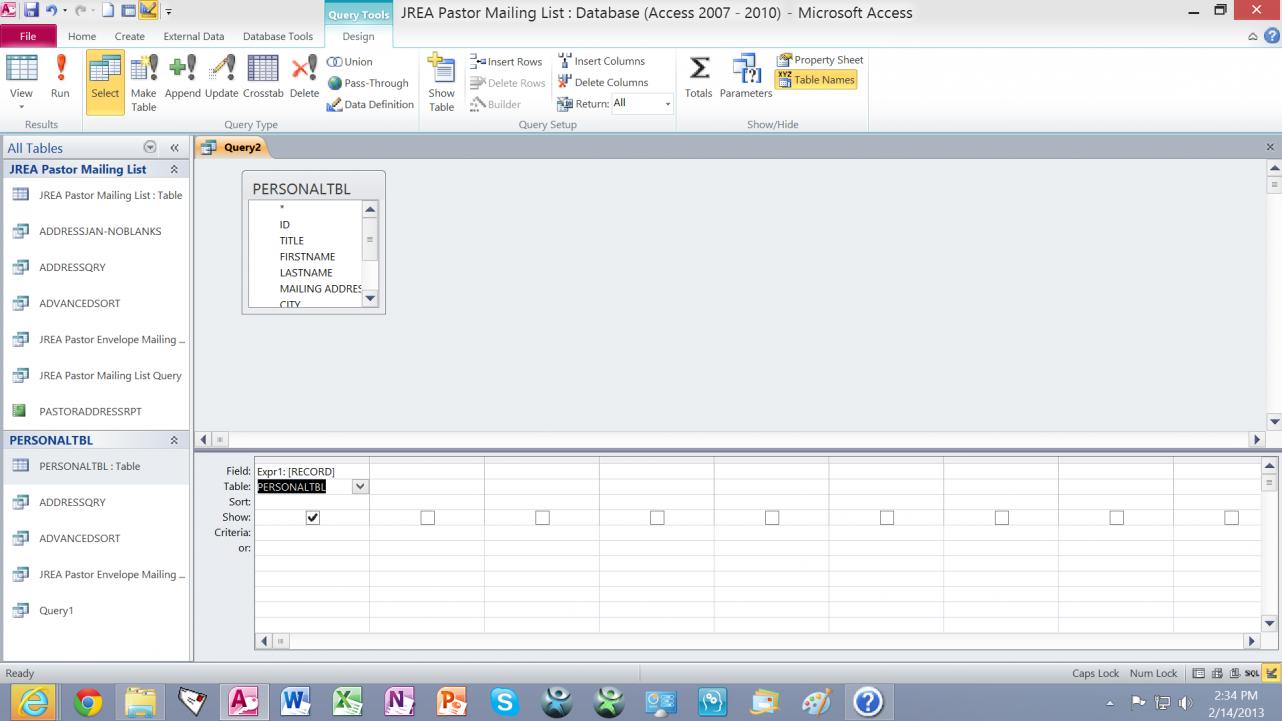Open the query Parameters dialog
Image resolution: width=1282 pixels, height=721 pixels.
(x=746, y=78)
